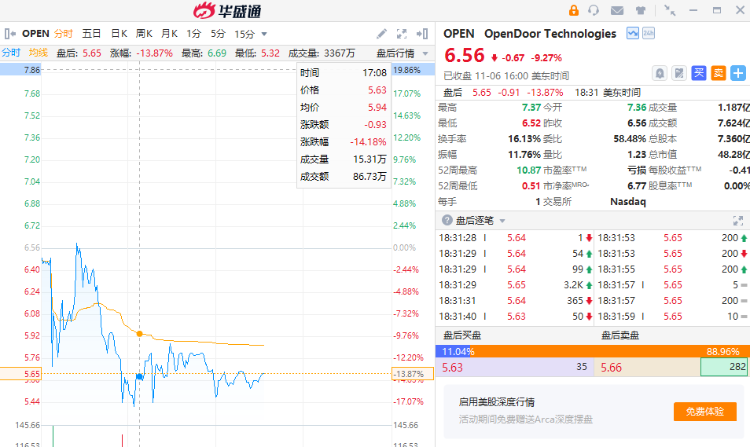Click the help icon next to 盘后逐笔

[447, 220]
